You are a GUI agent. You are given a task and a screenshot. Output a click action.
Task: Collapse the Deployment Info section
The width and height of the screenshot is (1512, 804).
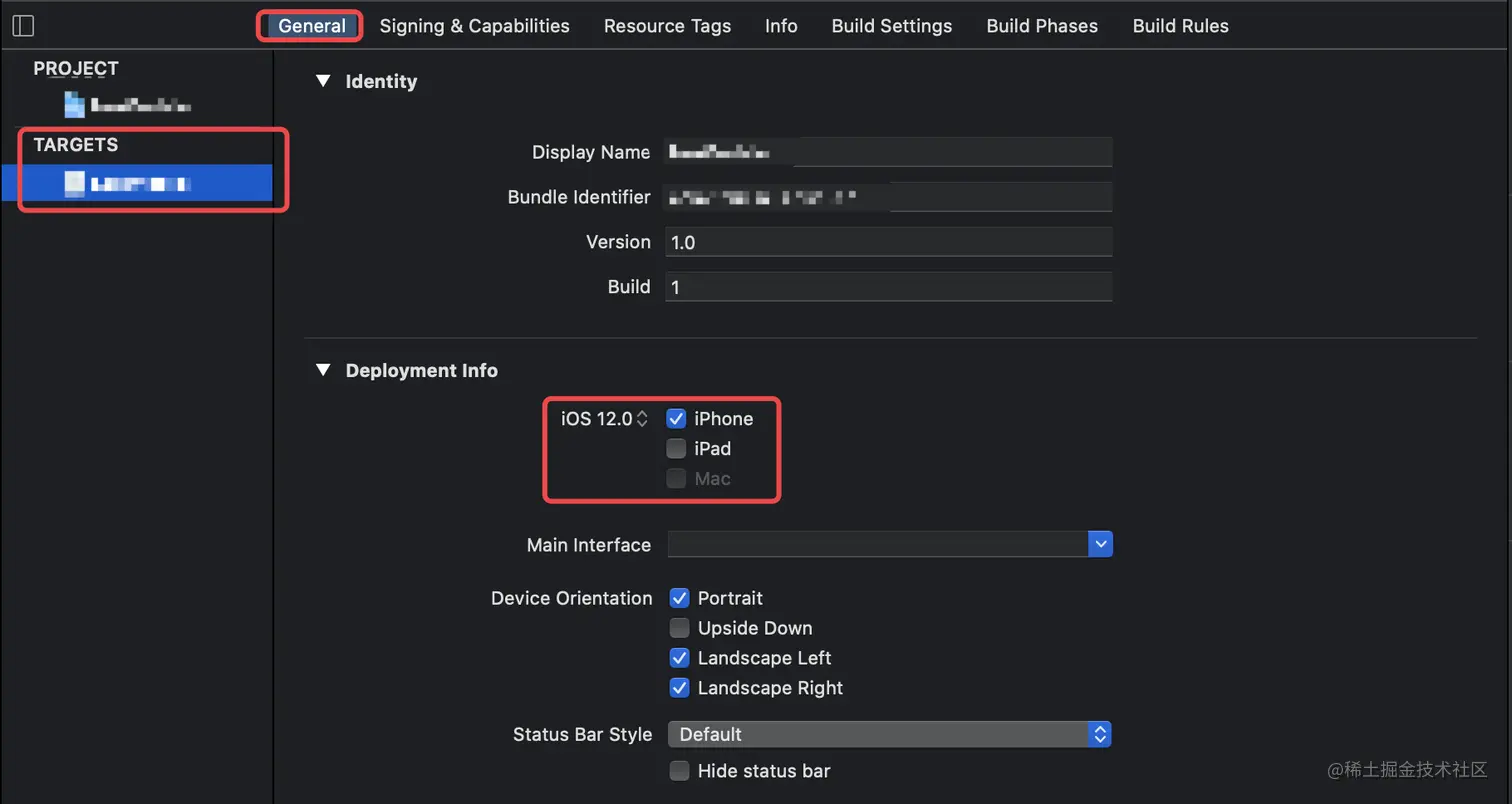coord(322,370)
